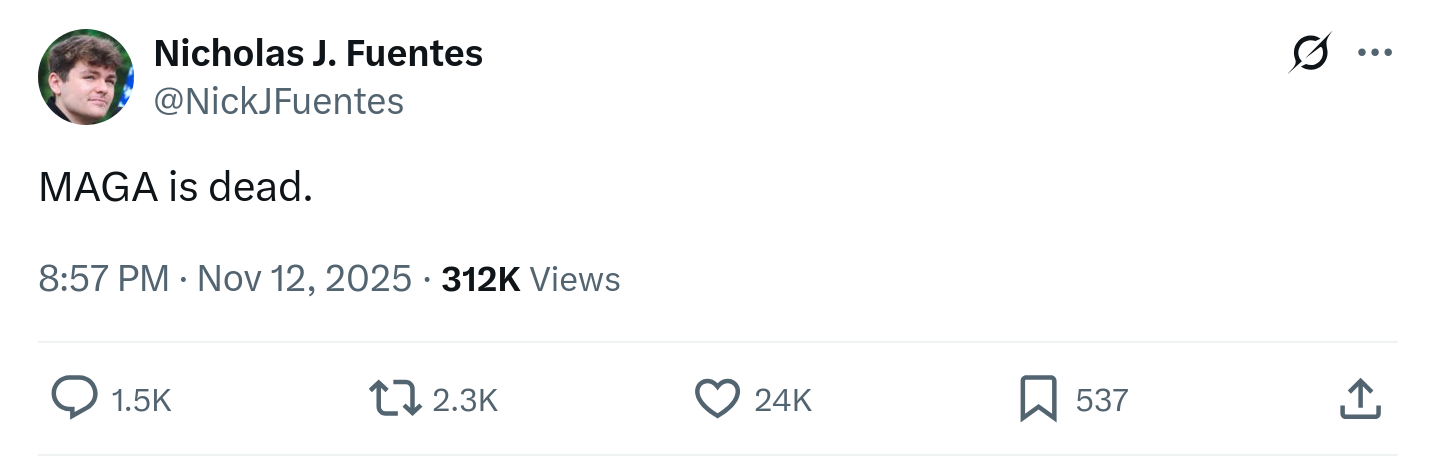The image size is (1435, 456).
Task: Click the share upload icon
Action: (1360, 400)
